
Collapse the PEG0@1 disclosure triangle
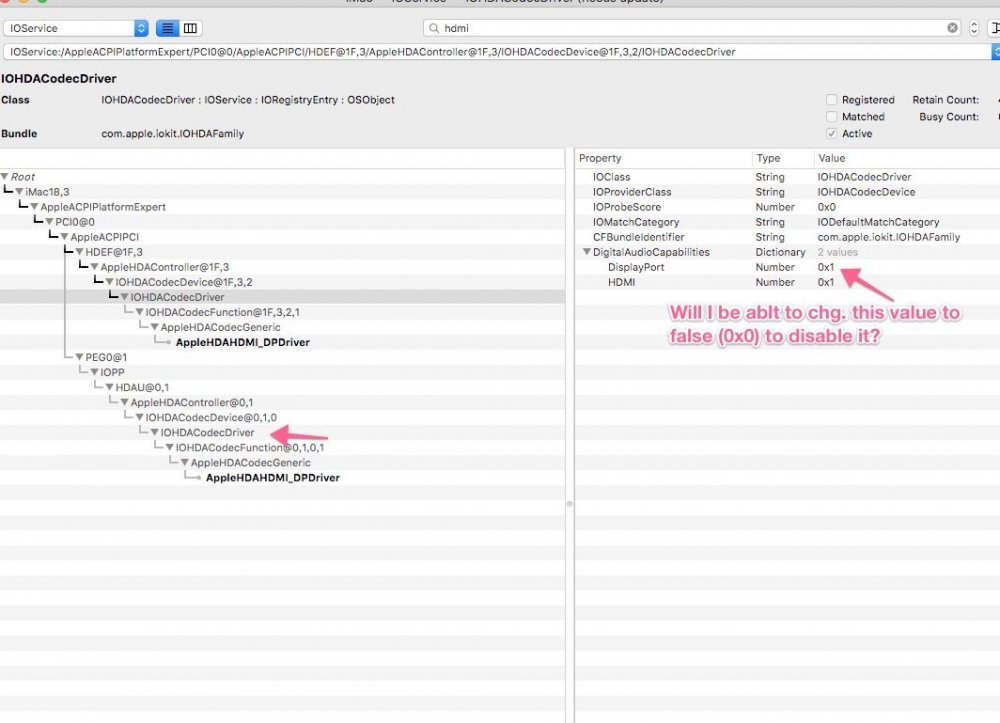[80, 357]
